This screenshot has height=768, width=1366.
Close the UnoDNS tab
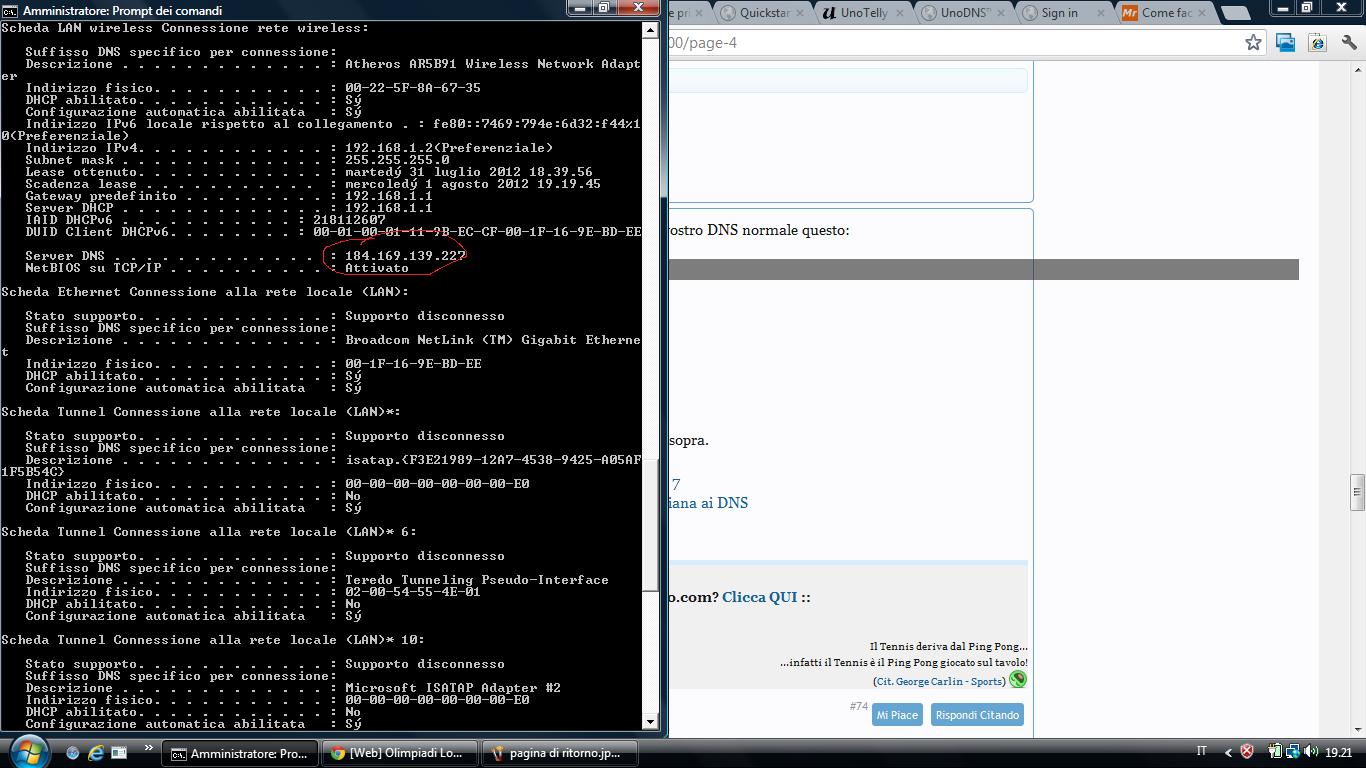click(x=1000, y=13)
